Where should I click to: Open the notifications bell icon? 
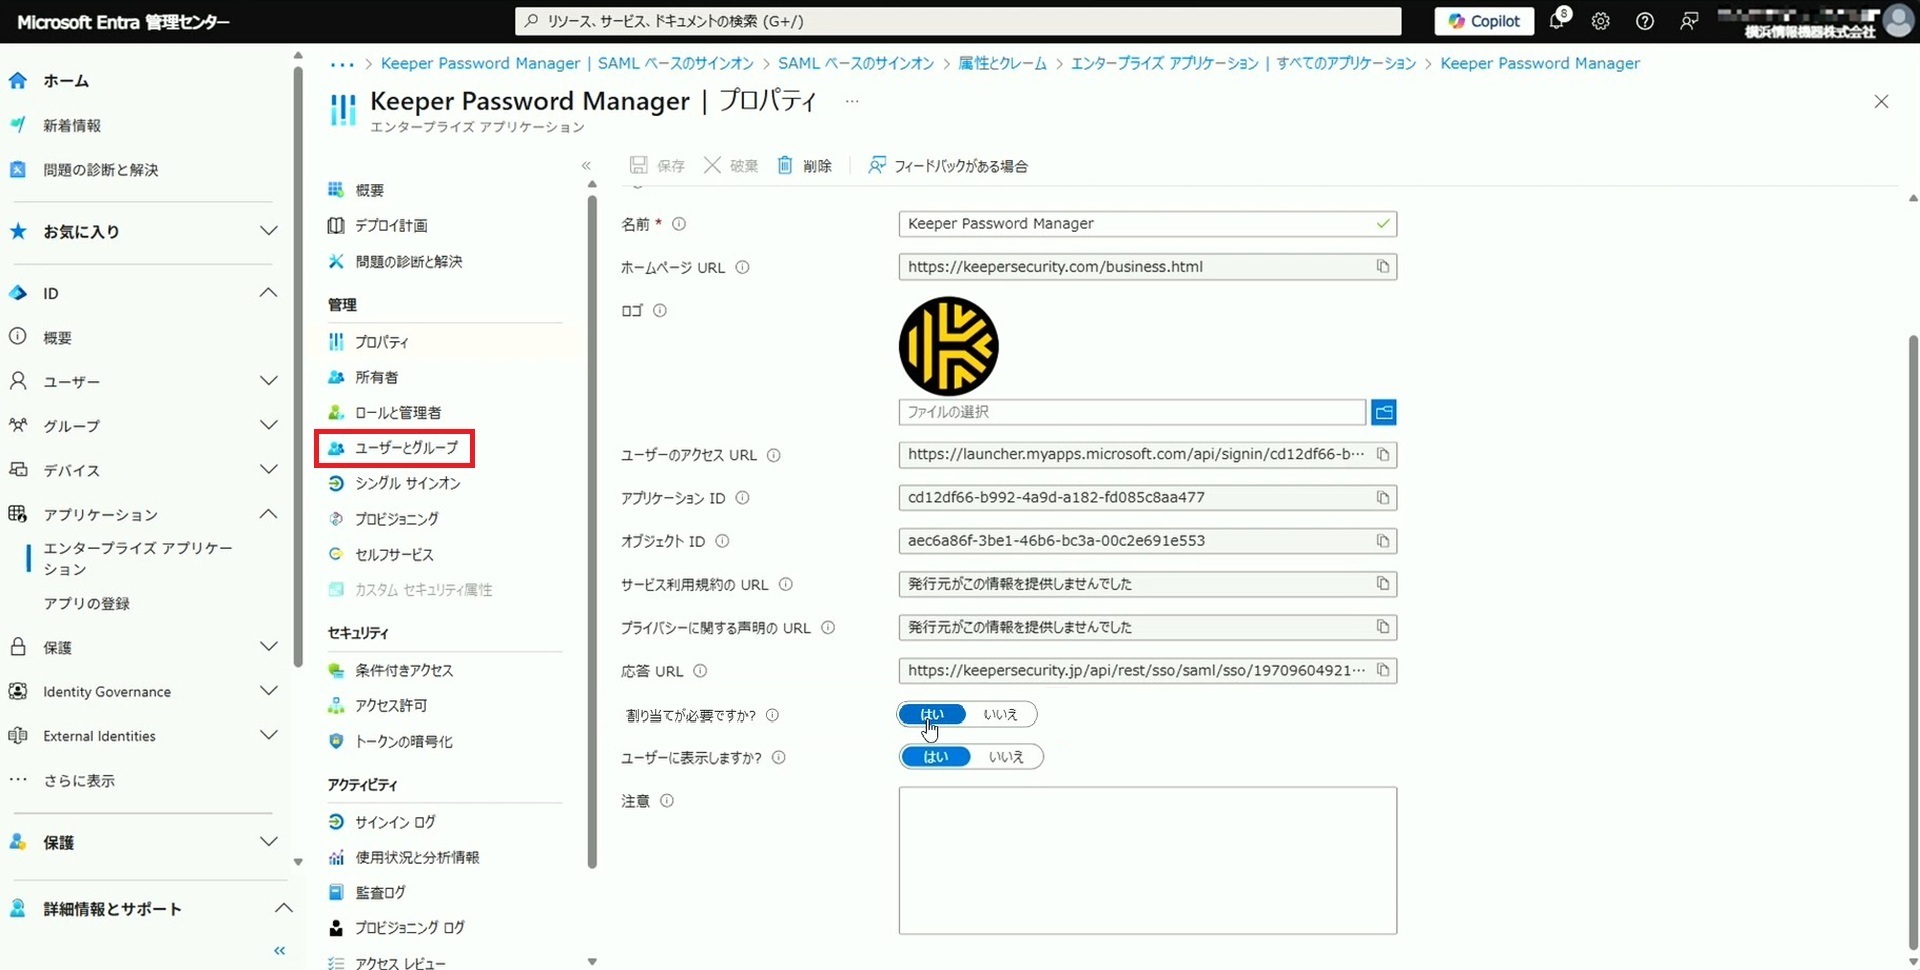[x=1557, y=21]
